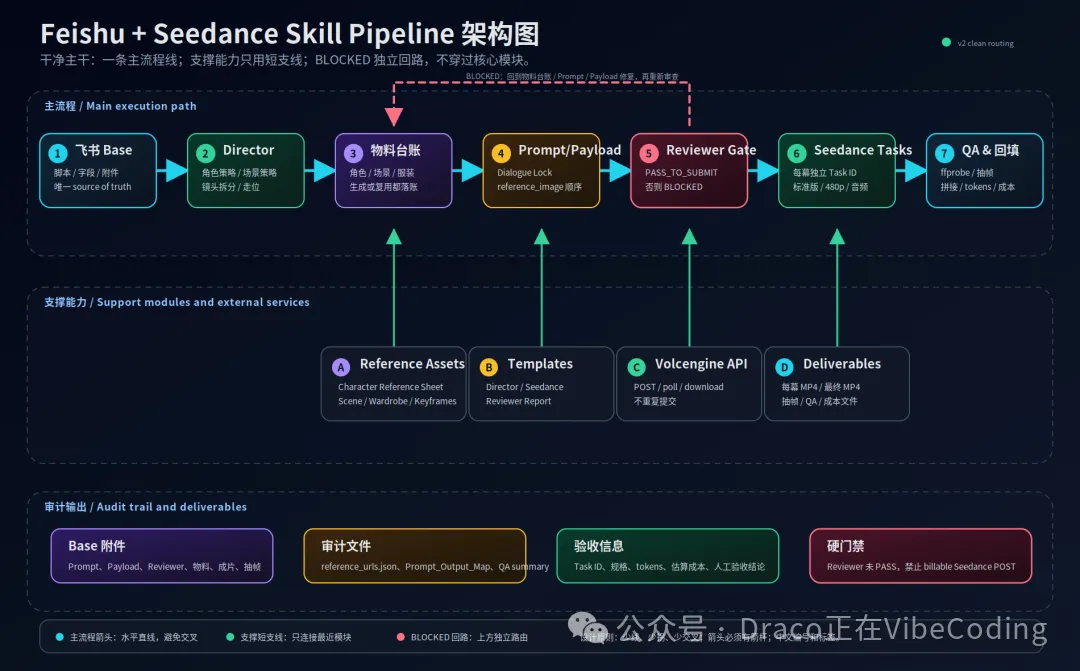The image size is (1080, 671).
Task: Click the Reviewer 未 PASS rule text
Action: pos(921,567)
